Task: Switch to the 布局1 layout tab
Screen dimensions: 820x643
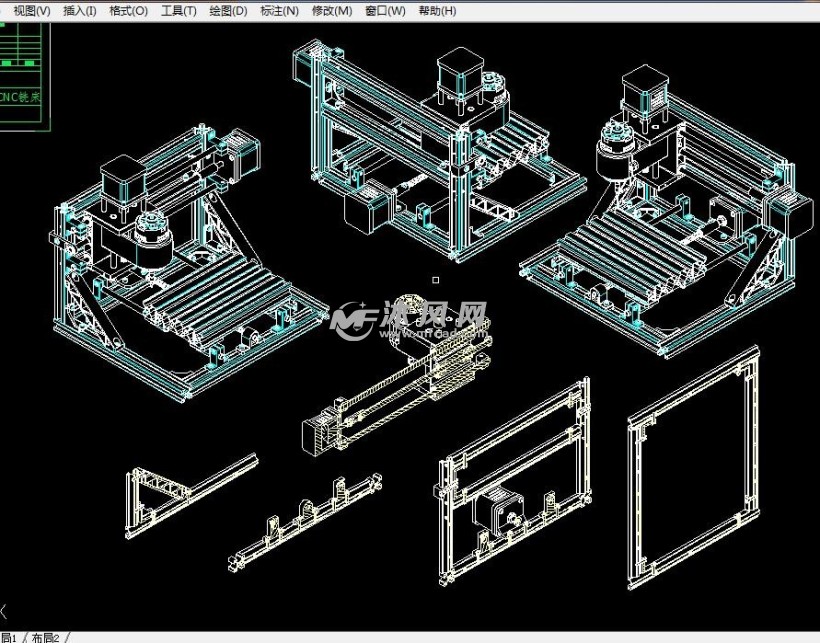Action: [x=8, y=637]
